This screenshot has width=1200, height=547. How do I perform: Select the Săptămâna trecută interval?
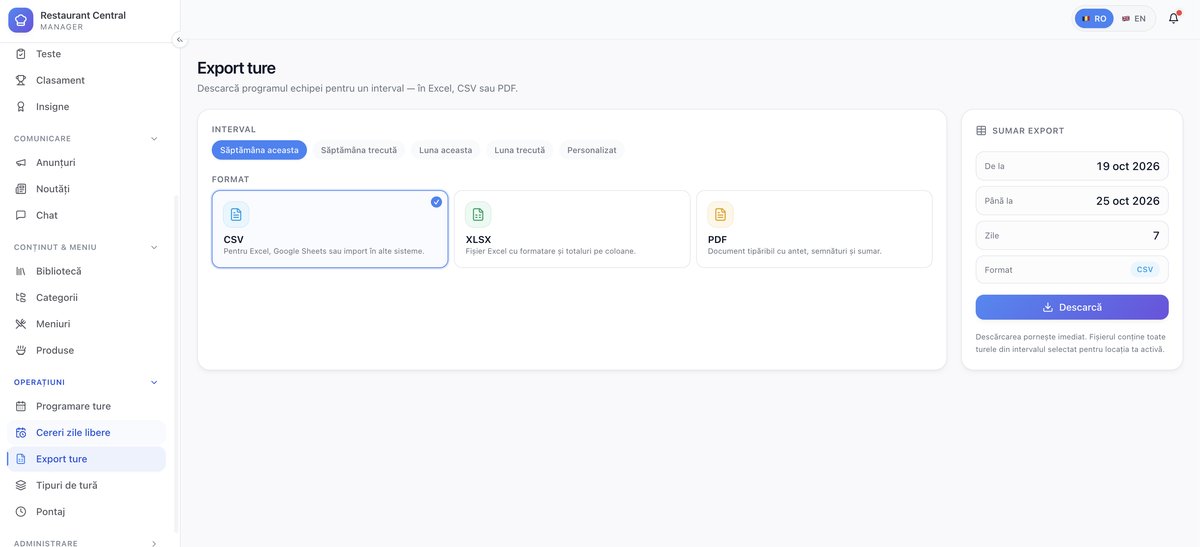tap(359, 150)
